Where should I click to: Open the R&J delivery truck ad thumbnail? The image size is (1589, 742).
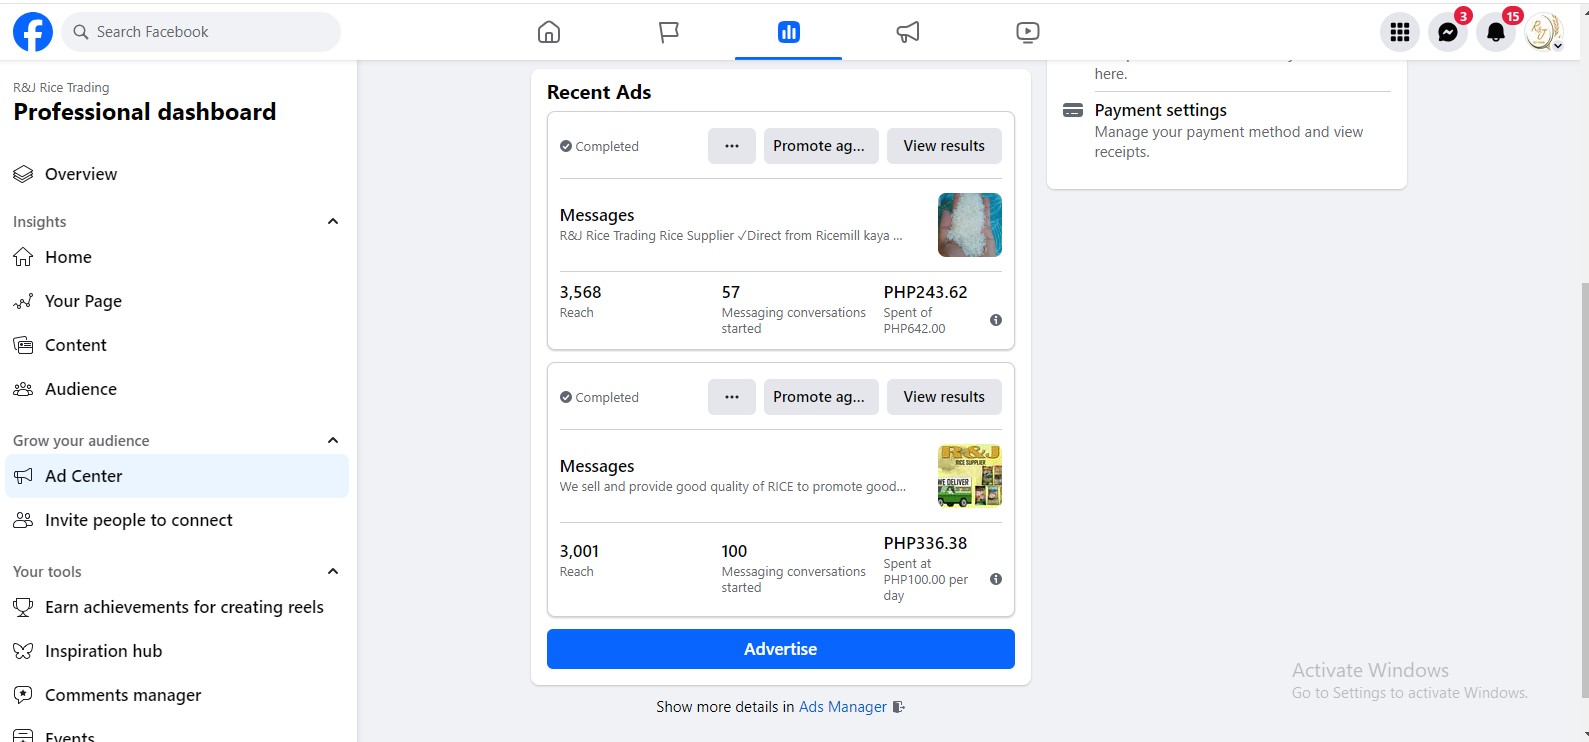[x=970, y=476]
